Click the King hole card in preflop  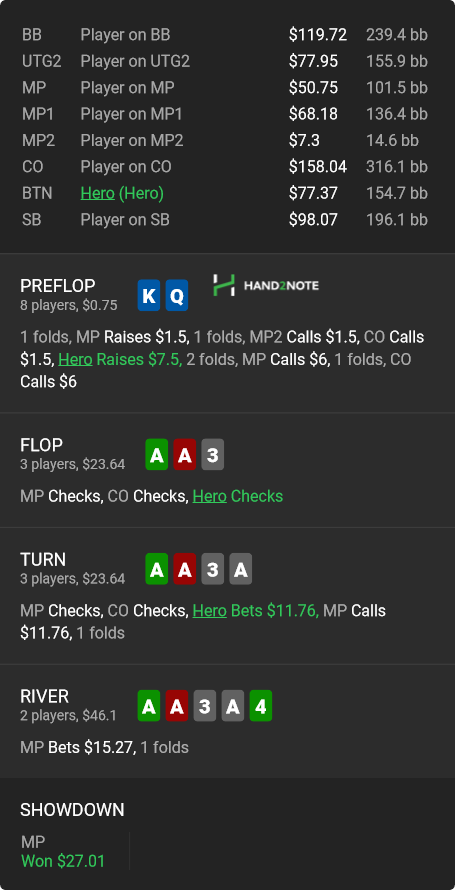(x=149, y=295)
